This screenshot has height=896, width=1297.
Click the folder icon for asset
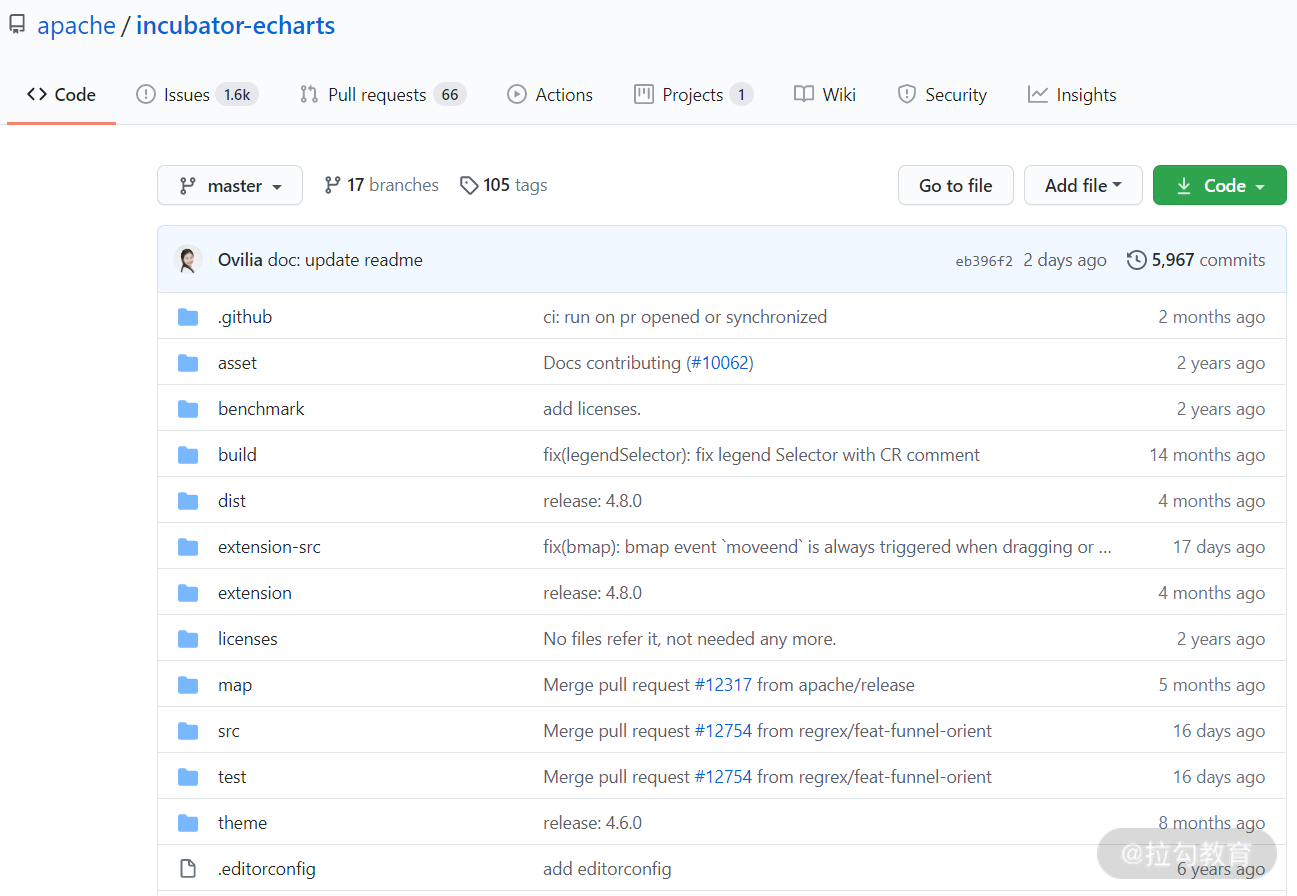click(188, 363)
